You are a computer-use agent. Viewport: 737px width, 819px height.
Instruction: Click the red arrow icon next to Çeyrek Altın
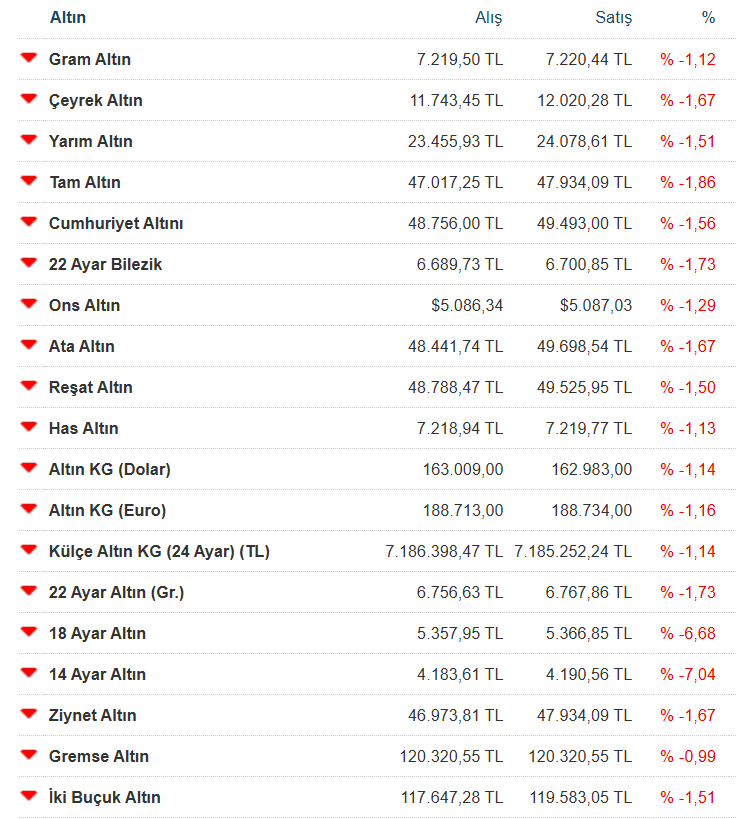[x=28, y=99]
